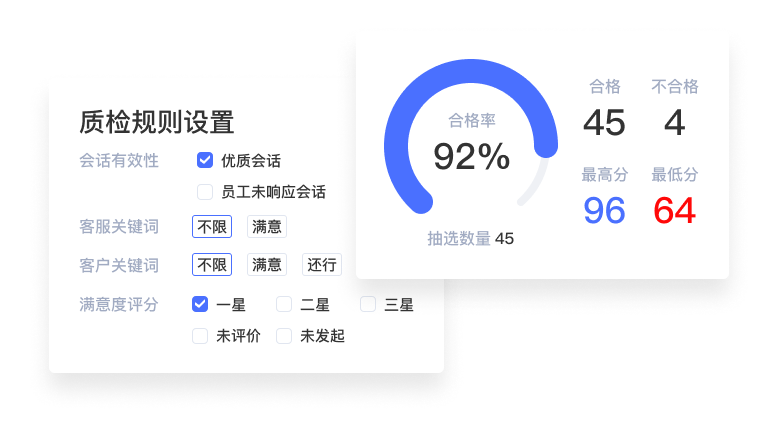Select 不限 for 客户关键词
This screenshot has height=427, width=777.
[x=212, y=265]
